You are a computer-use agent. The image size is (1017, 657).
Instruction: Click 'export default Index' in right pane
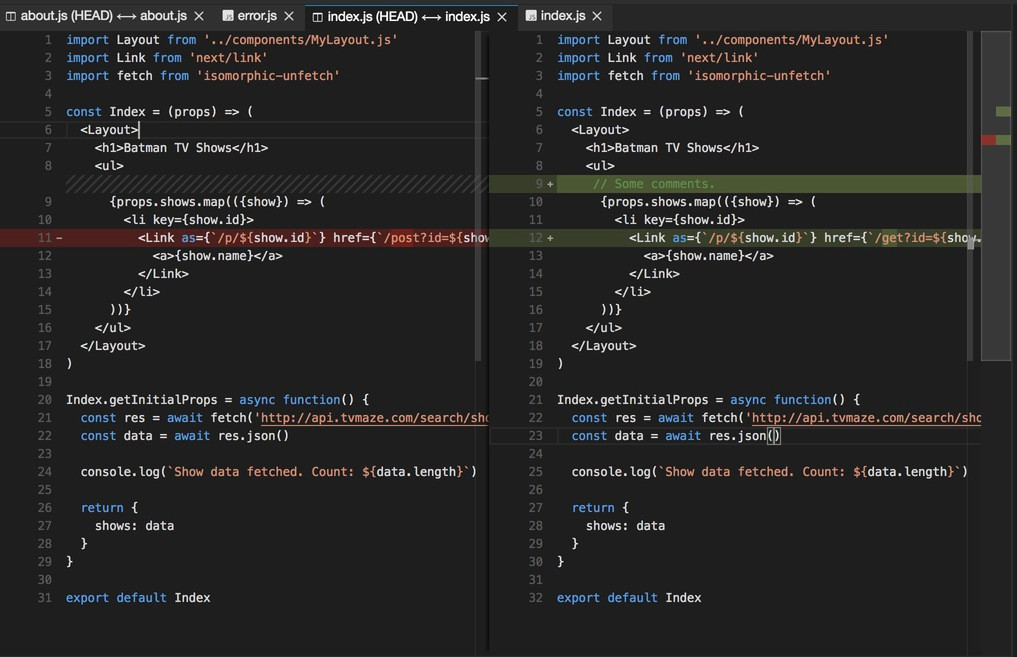(x=629, y=598)
